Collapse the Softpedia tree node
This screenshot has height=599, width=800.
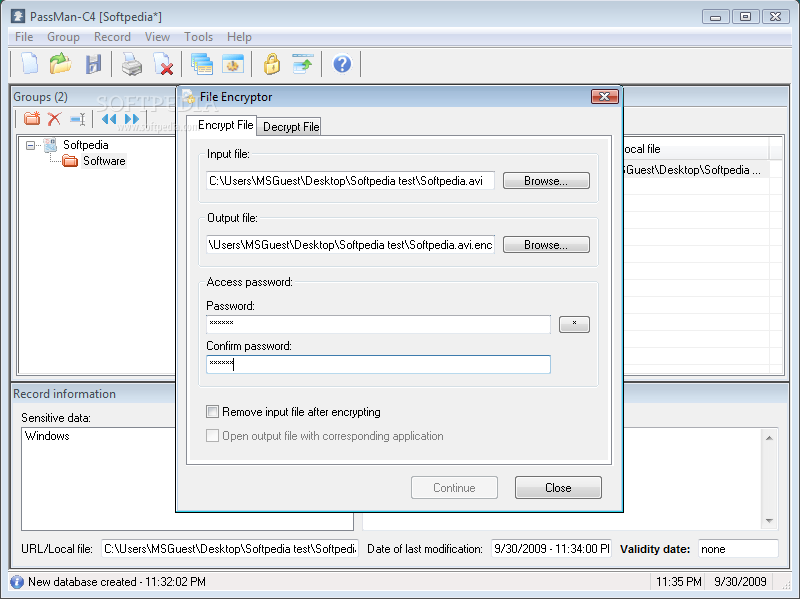(30, 145)
